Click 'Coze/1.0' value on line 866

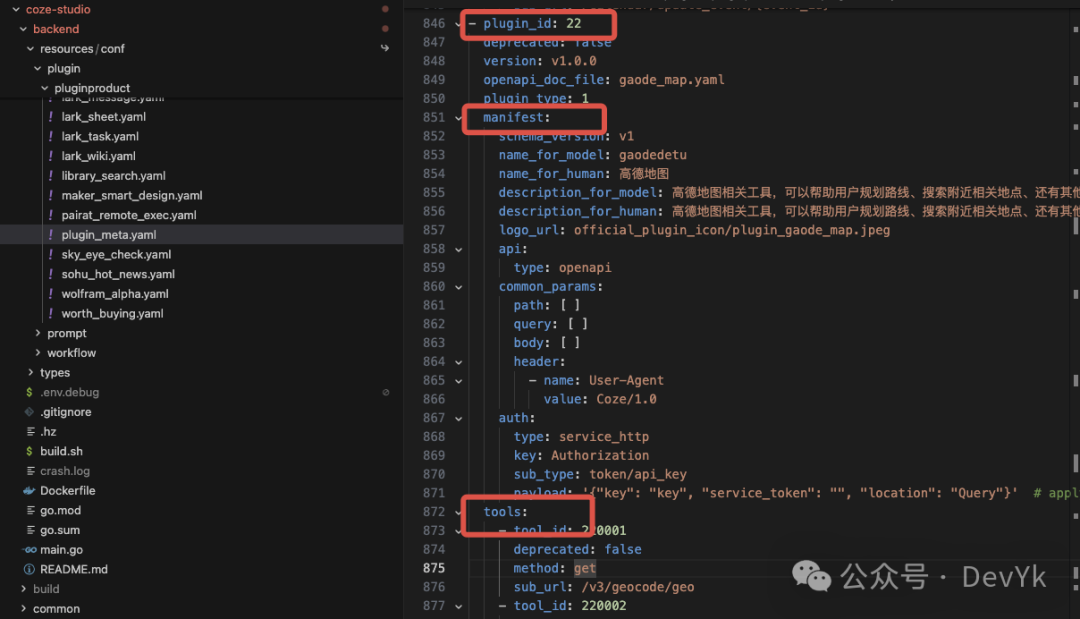(626, 399)
